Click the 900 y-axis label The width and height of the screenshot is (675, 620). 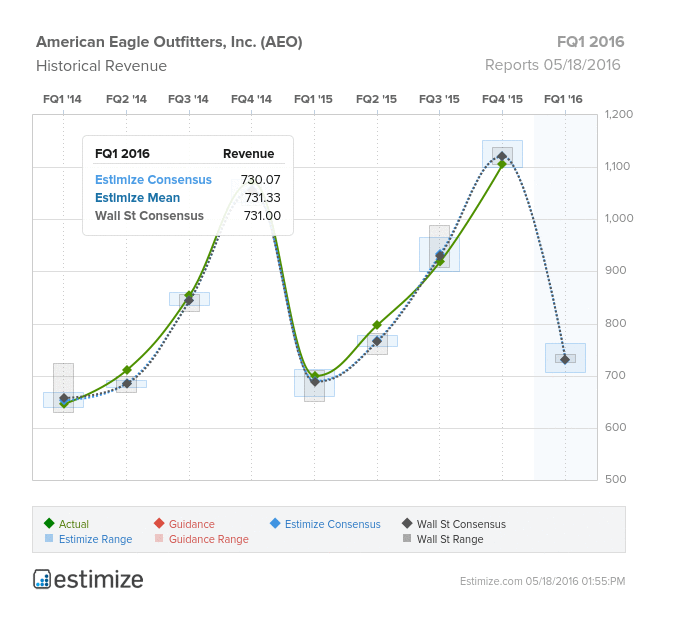coord(616,270)
